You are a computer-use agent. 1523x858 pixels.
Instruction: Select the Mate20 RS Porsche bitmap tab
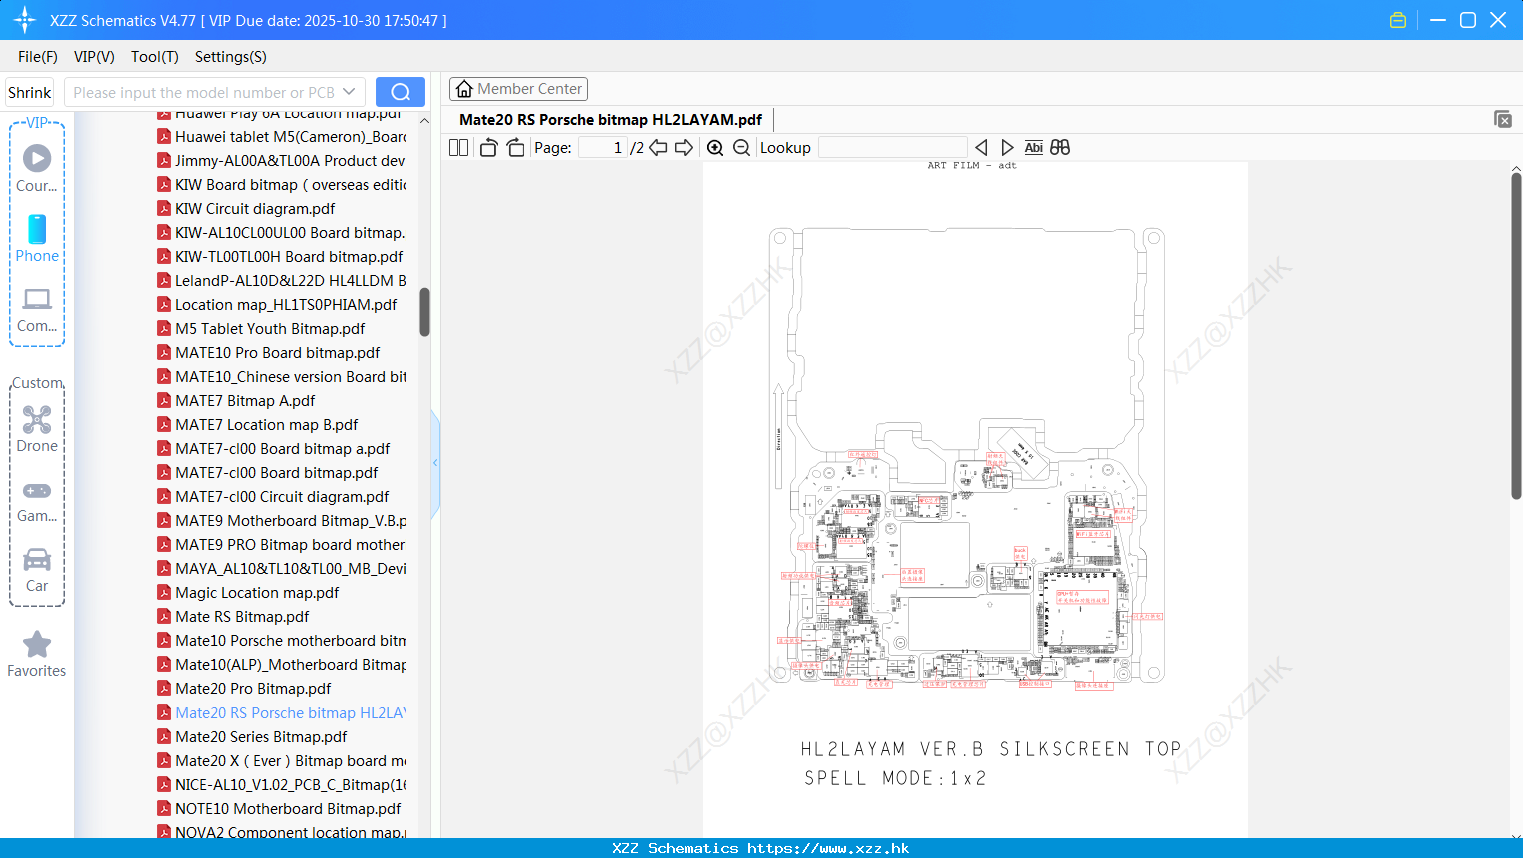610,119
